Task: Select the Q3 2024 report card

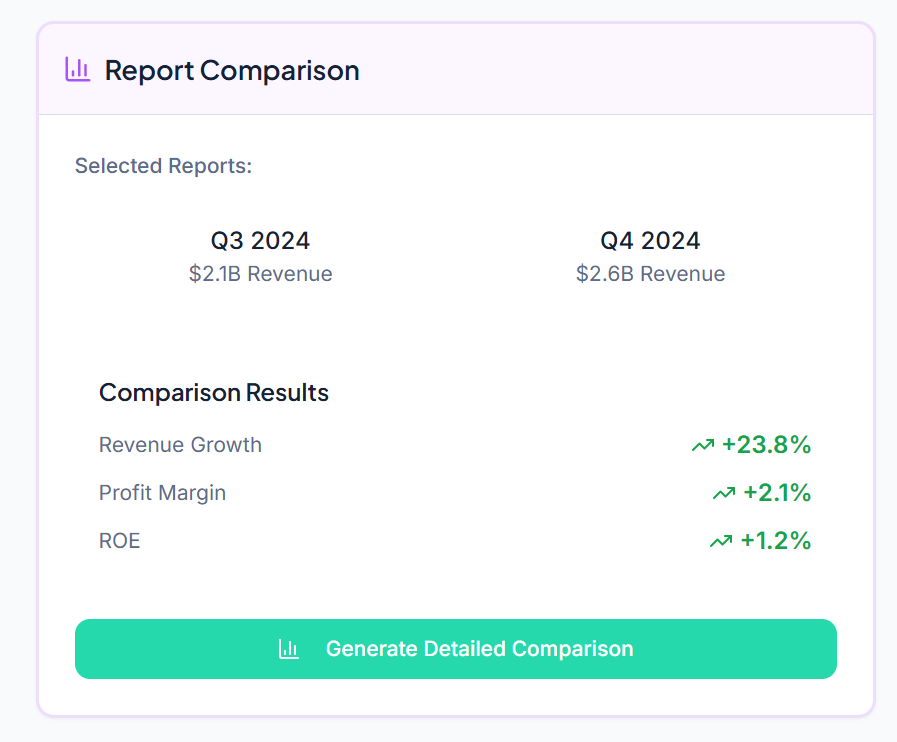Action: click(260, 255)
